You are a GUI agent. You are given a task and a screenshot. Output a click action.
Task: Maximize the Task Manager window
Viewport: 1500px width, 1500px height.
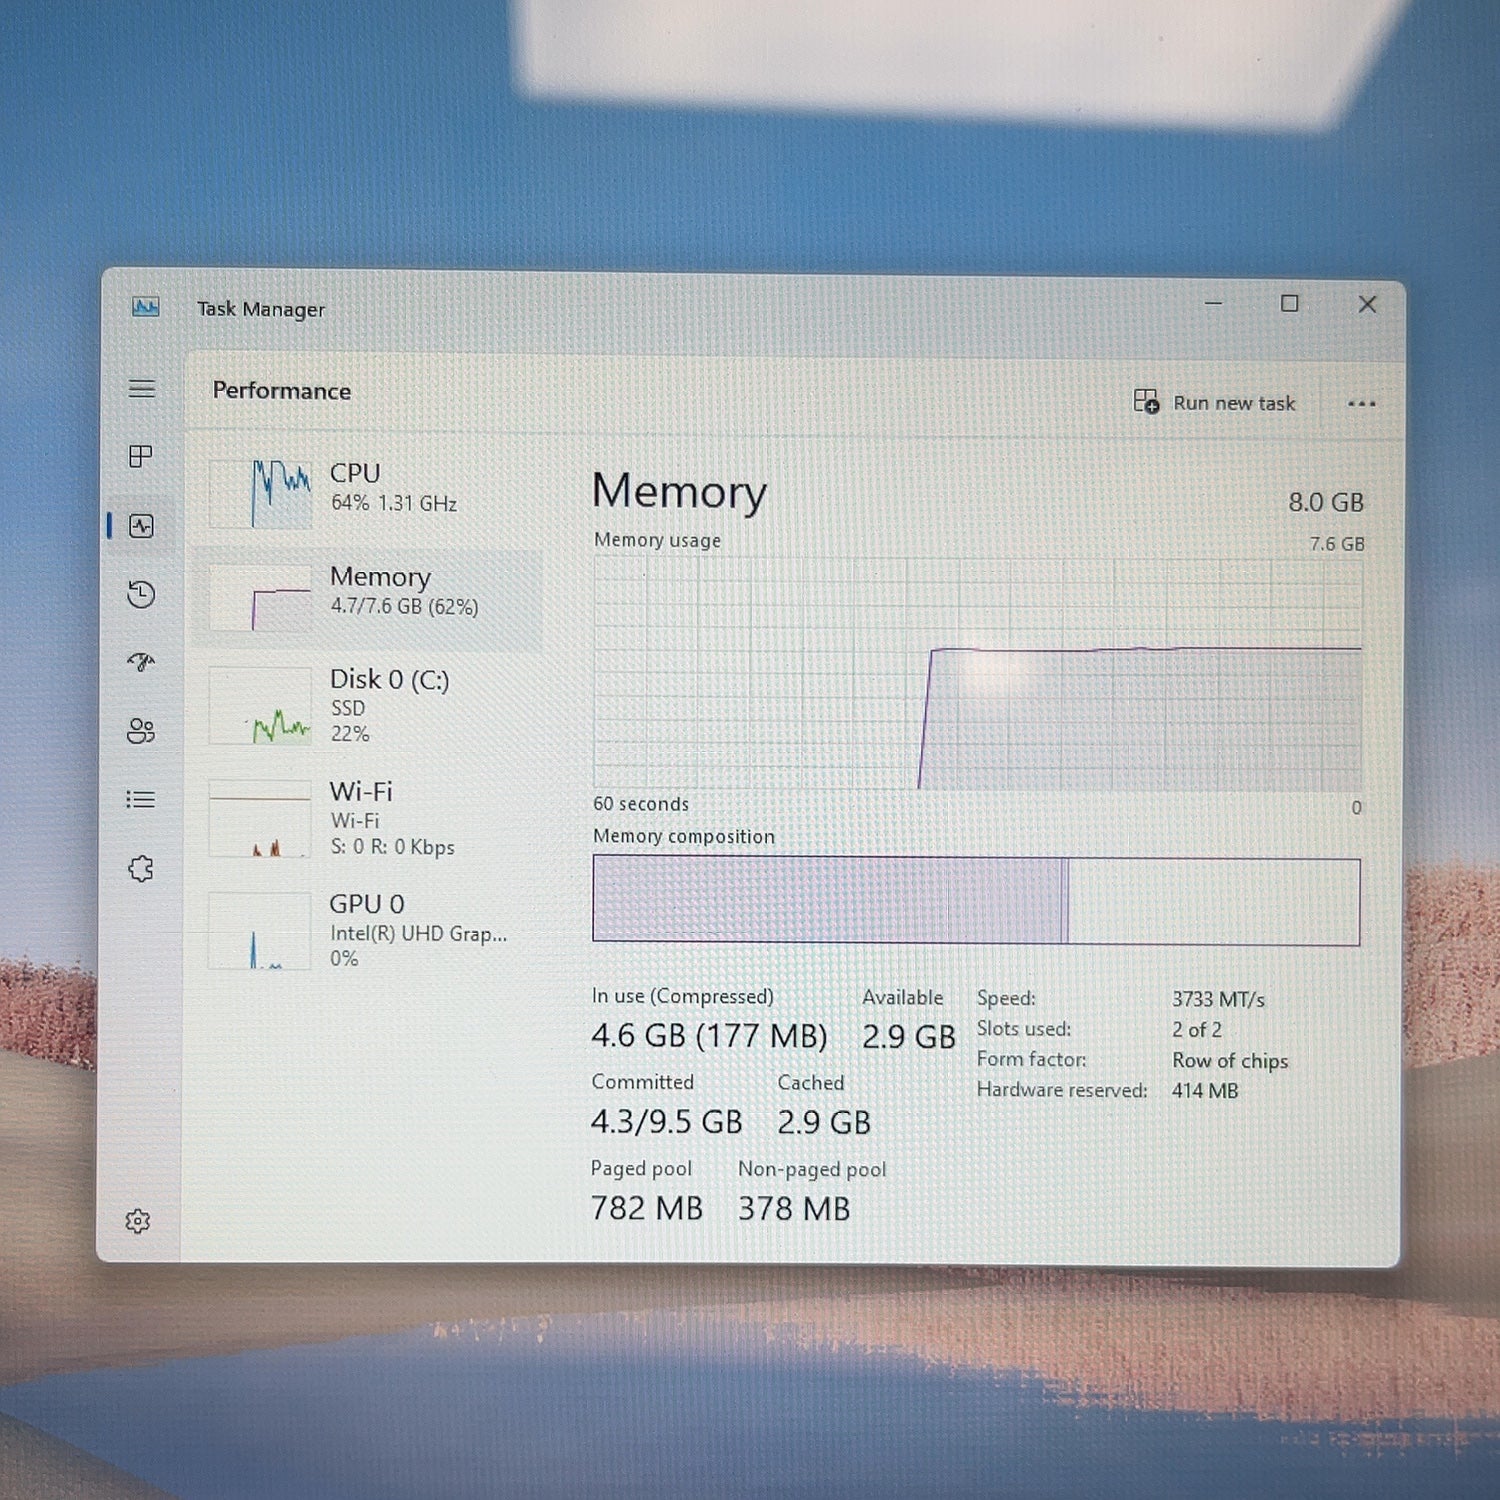coord(1290,303)
